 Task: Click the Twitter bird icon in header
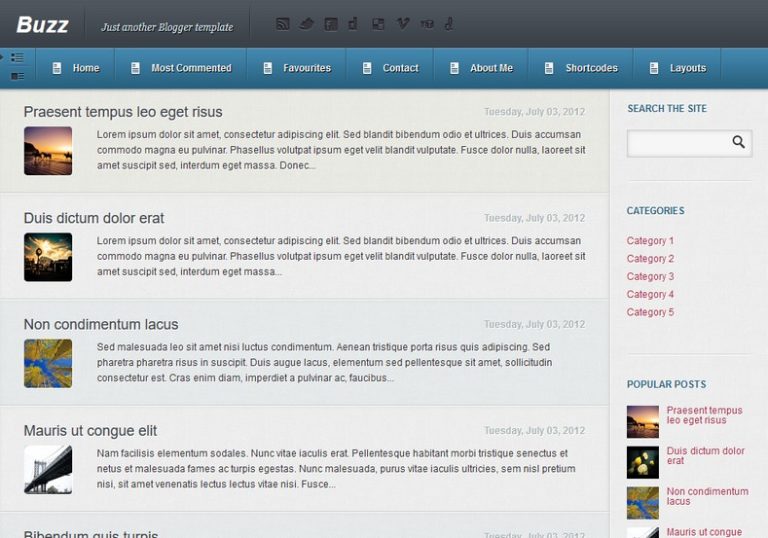[x=307, y=24]
